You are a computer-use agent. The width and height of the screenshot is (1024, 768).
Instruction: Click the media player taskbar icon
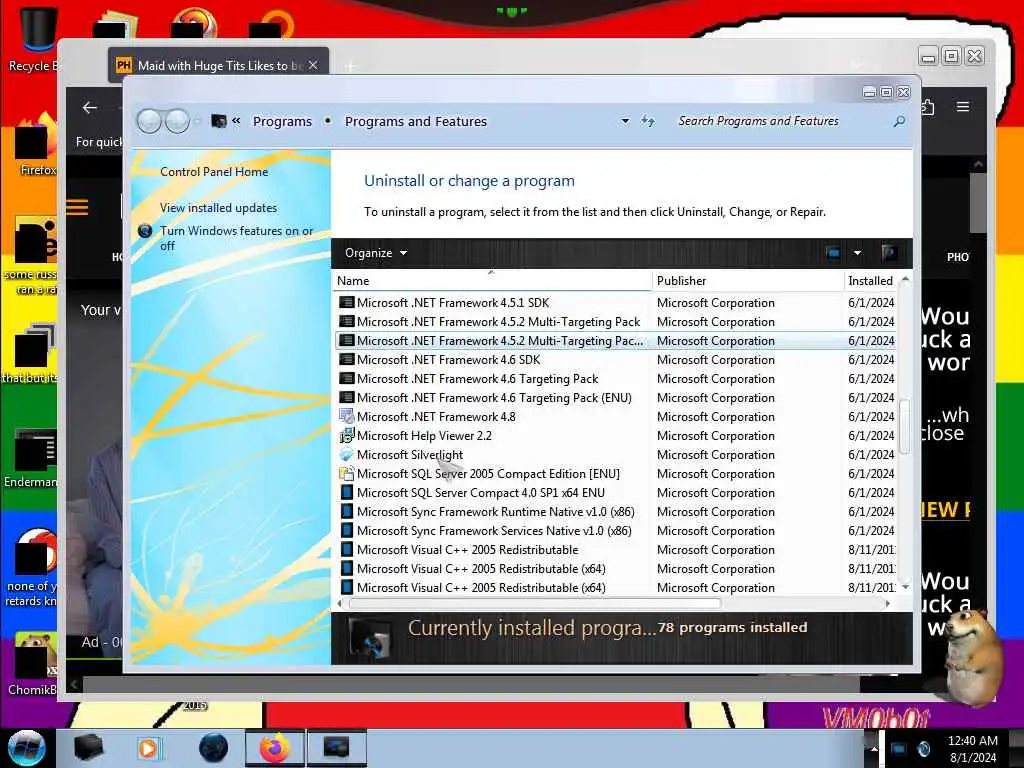tap(148, 748)
